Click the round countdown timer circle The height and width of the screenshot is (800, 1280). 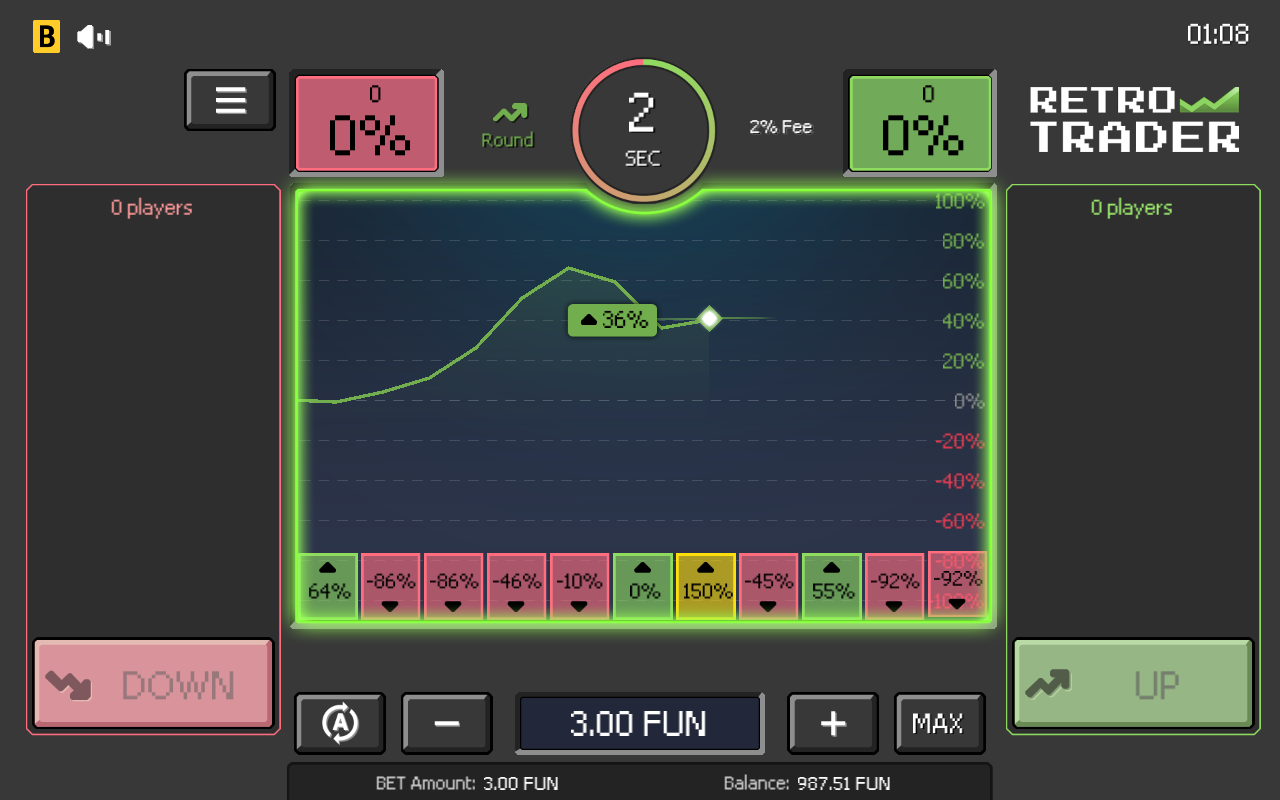643,130
